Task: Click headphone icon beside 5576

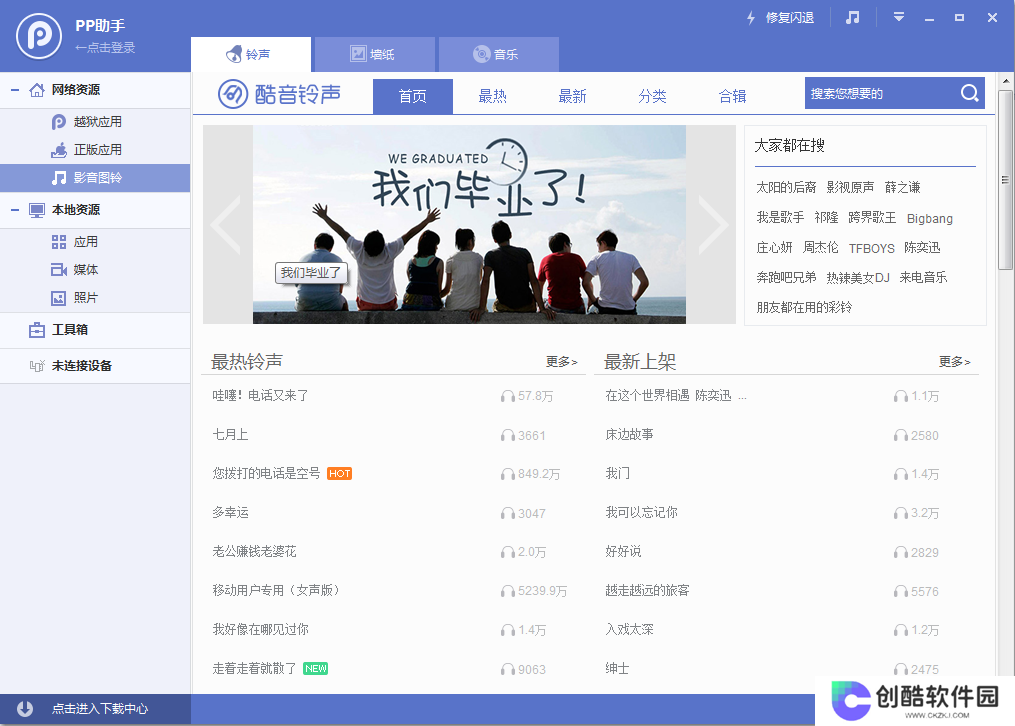Action: pos(900,591)
